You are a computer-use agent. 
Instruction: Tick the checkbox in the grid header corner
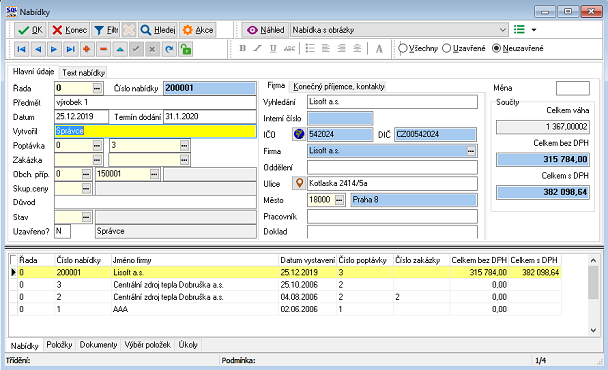coord(13,260)
